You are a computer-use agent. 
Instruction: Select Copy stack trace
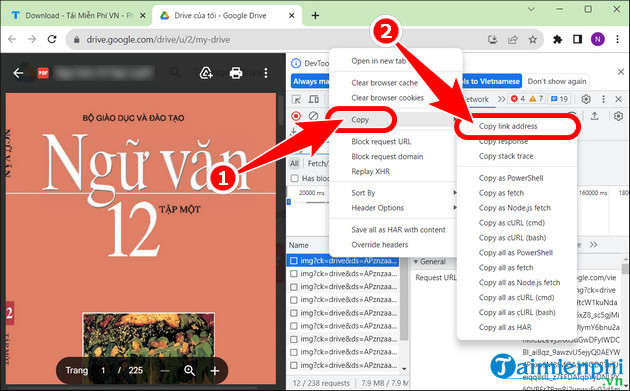[506, 156]
